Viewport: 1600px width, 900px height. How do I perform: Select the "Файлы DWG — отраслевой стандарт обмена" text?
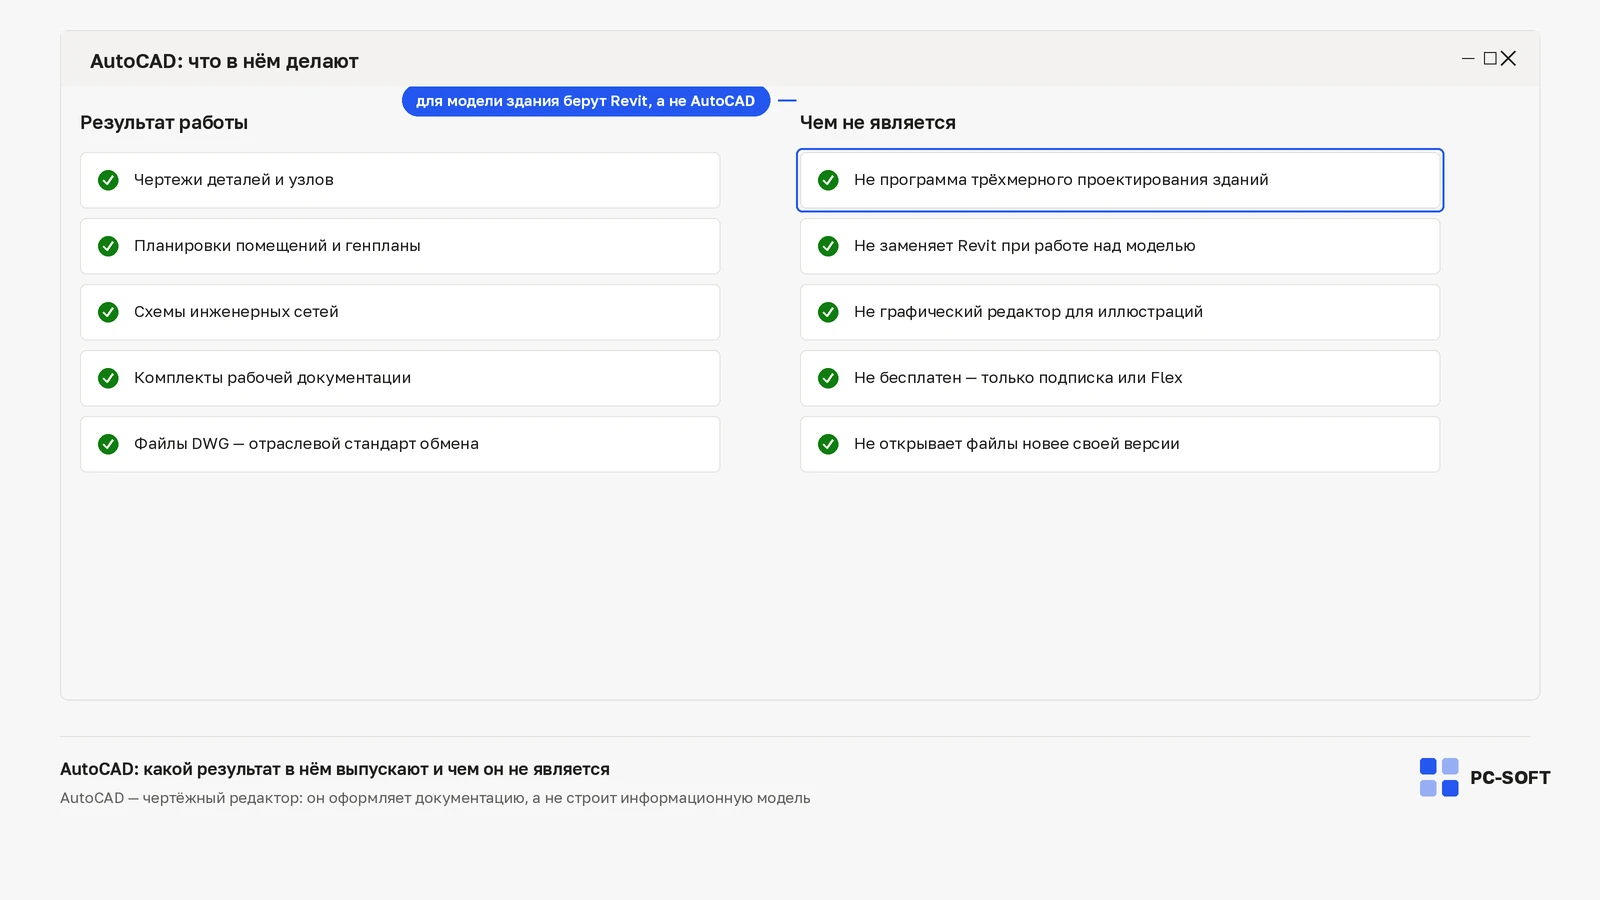coord(306,444)
